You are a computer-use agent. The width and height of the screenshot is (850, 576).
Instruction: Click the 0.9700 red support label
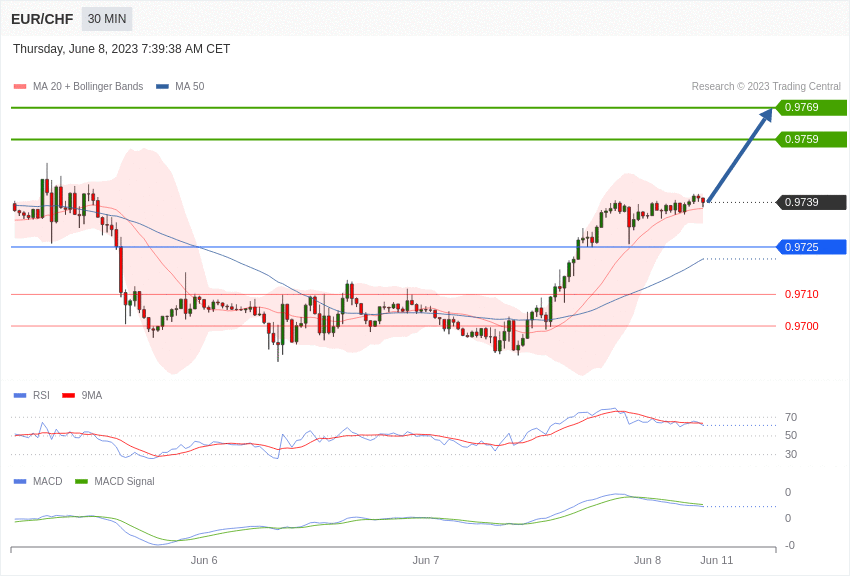(802, 326)
